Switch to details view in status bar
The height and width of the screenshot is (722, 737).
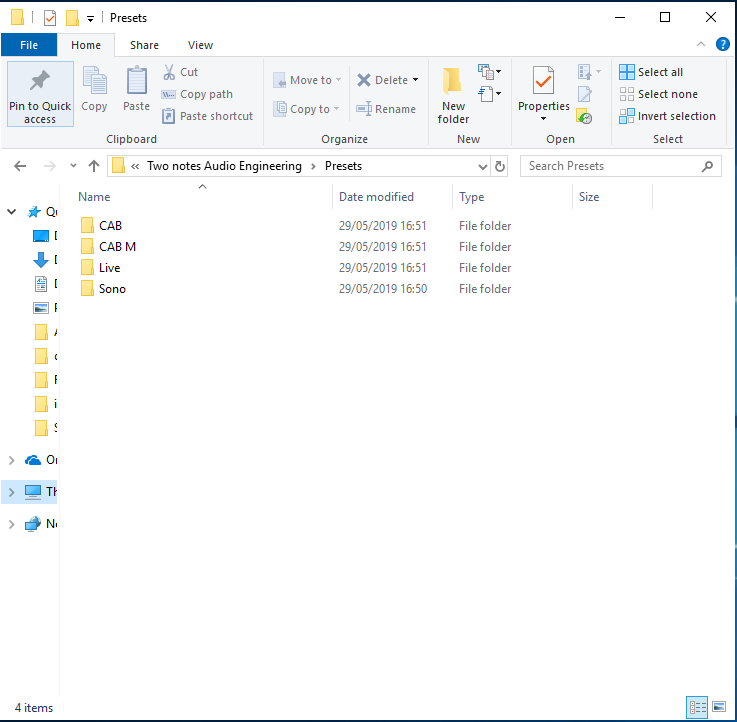(x=697, y=707)
